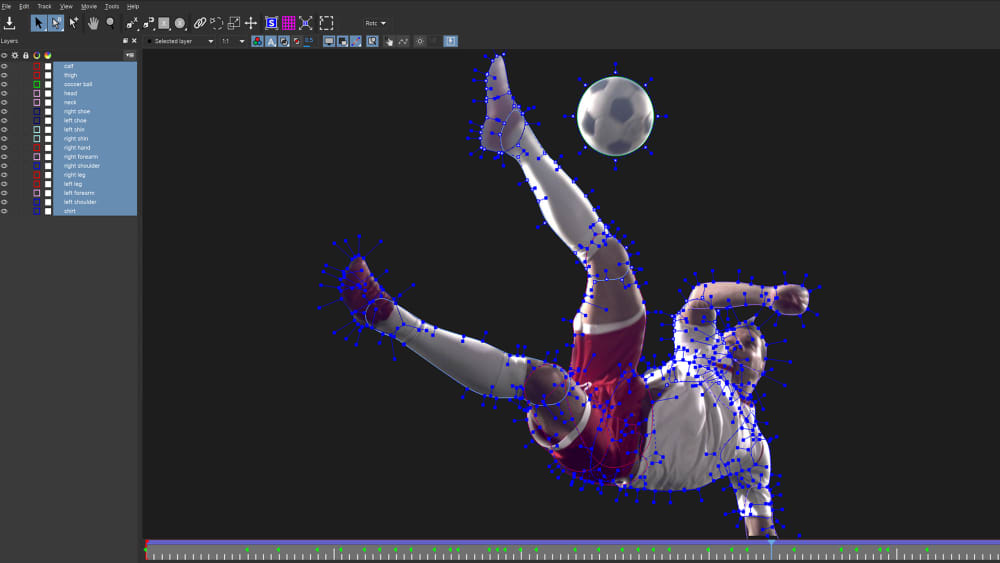The width and height of the screenshot is (1000, 563).
Task: Open the 1:1 zoom ratio dropdown
Action: click(x=233, y=41)
